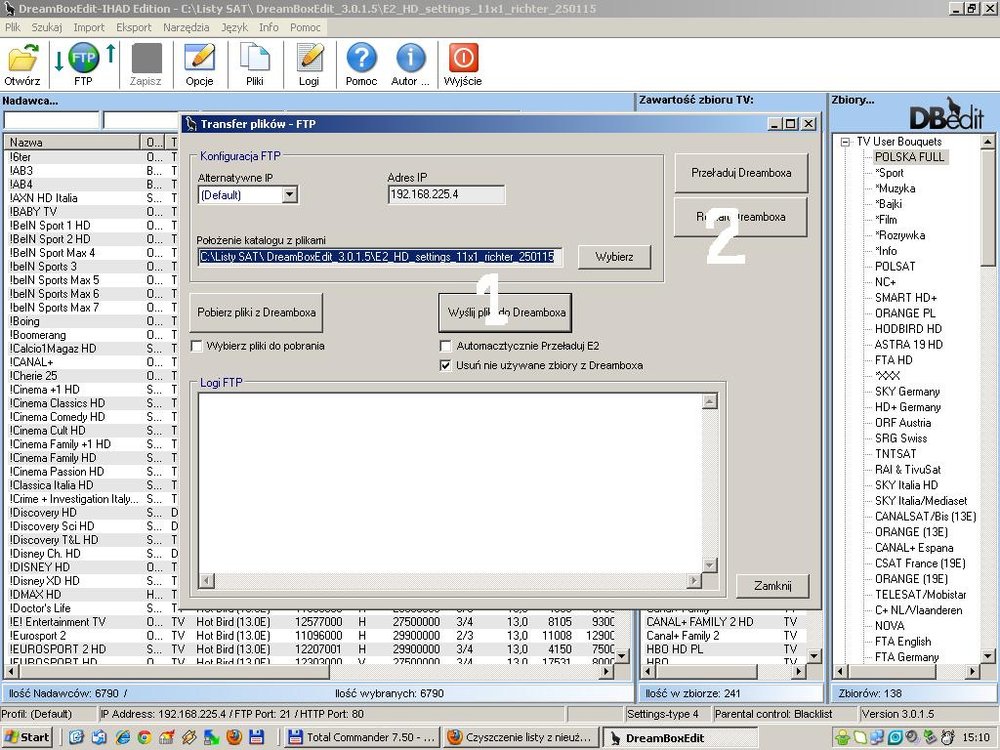Select POLSKA FULL bouquet in tree

click(909, 157)
